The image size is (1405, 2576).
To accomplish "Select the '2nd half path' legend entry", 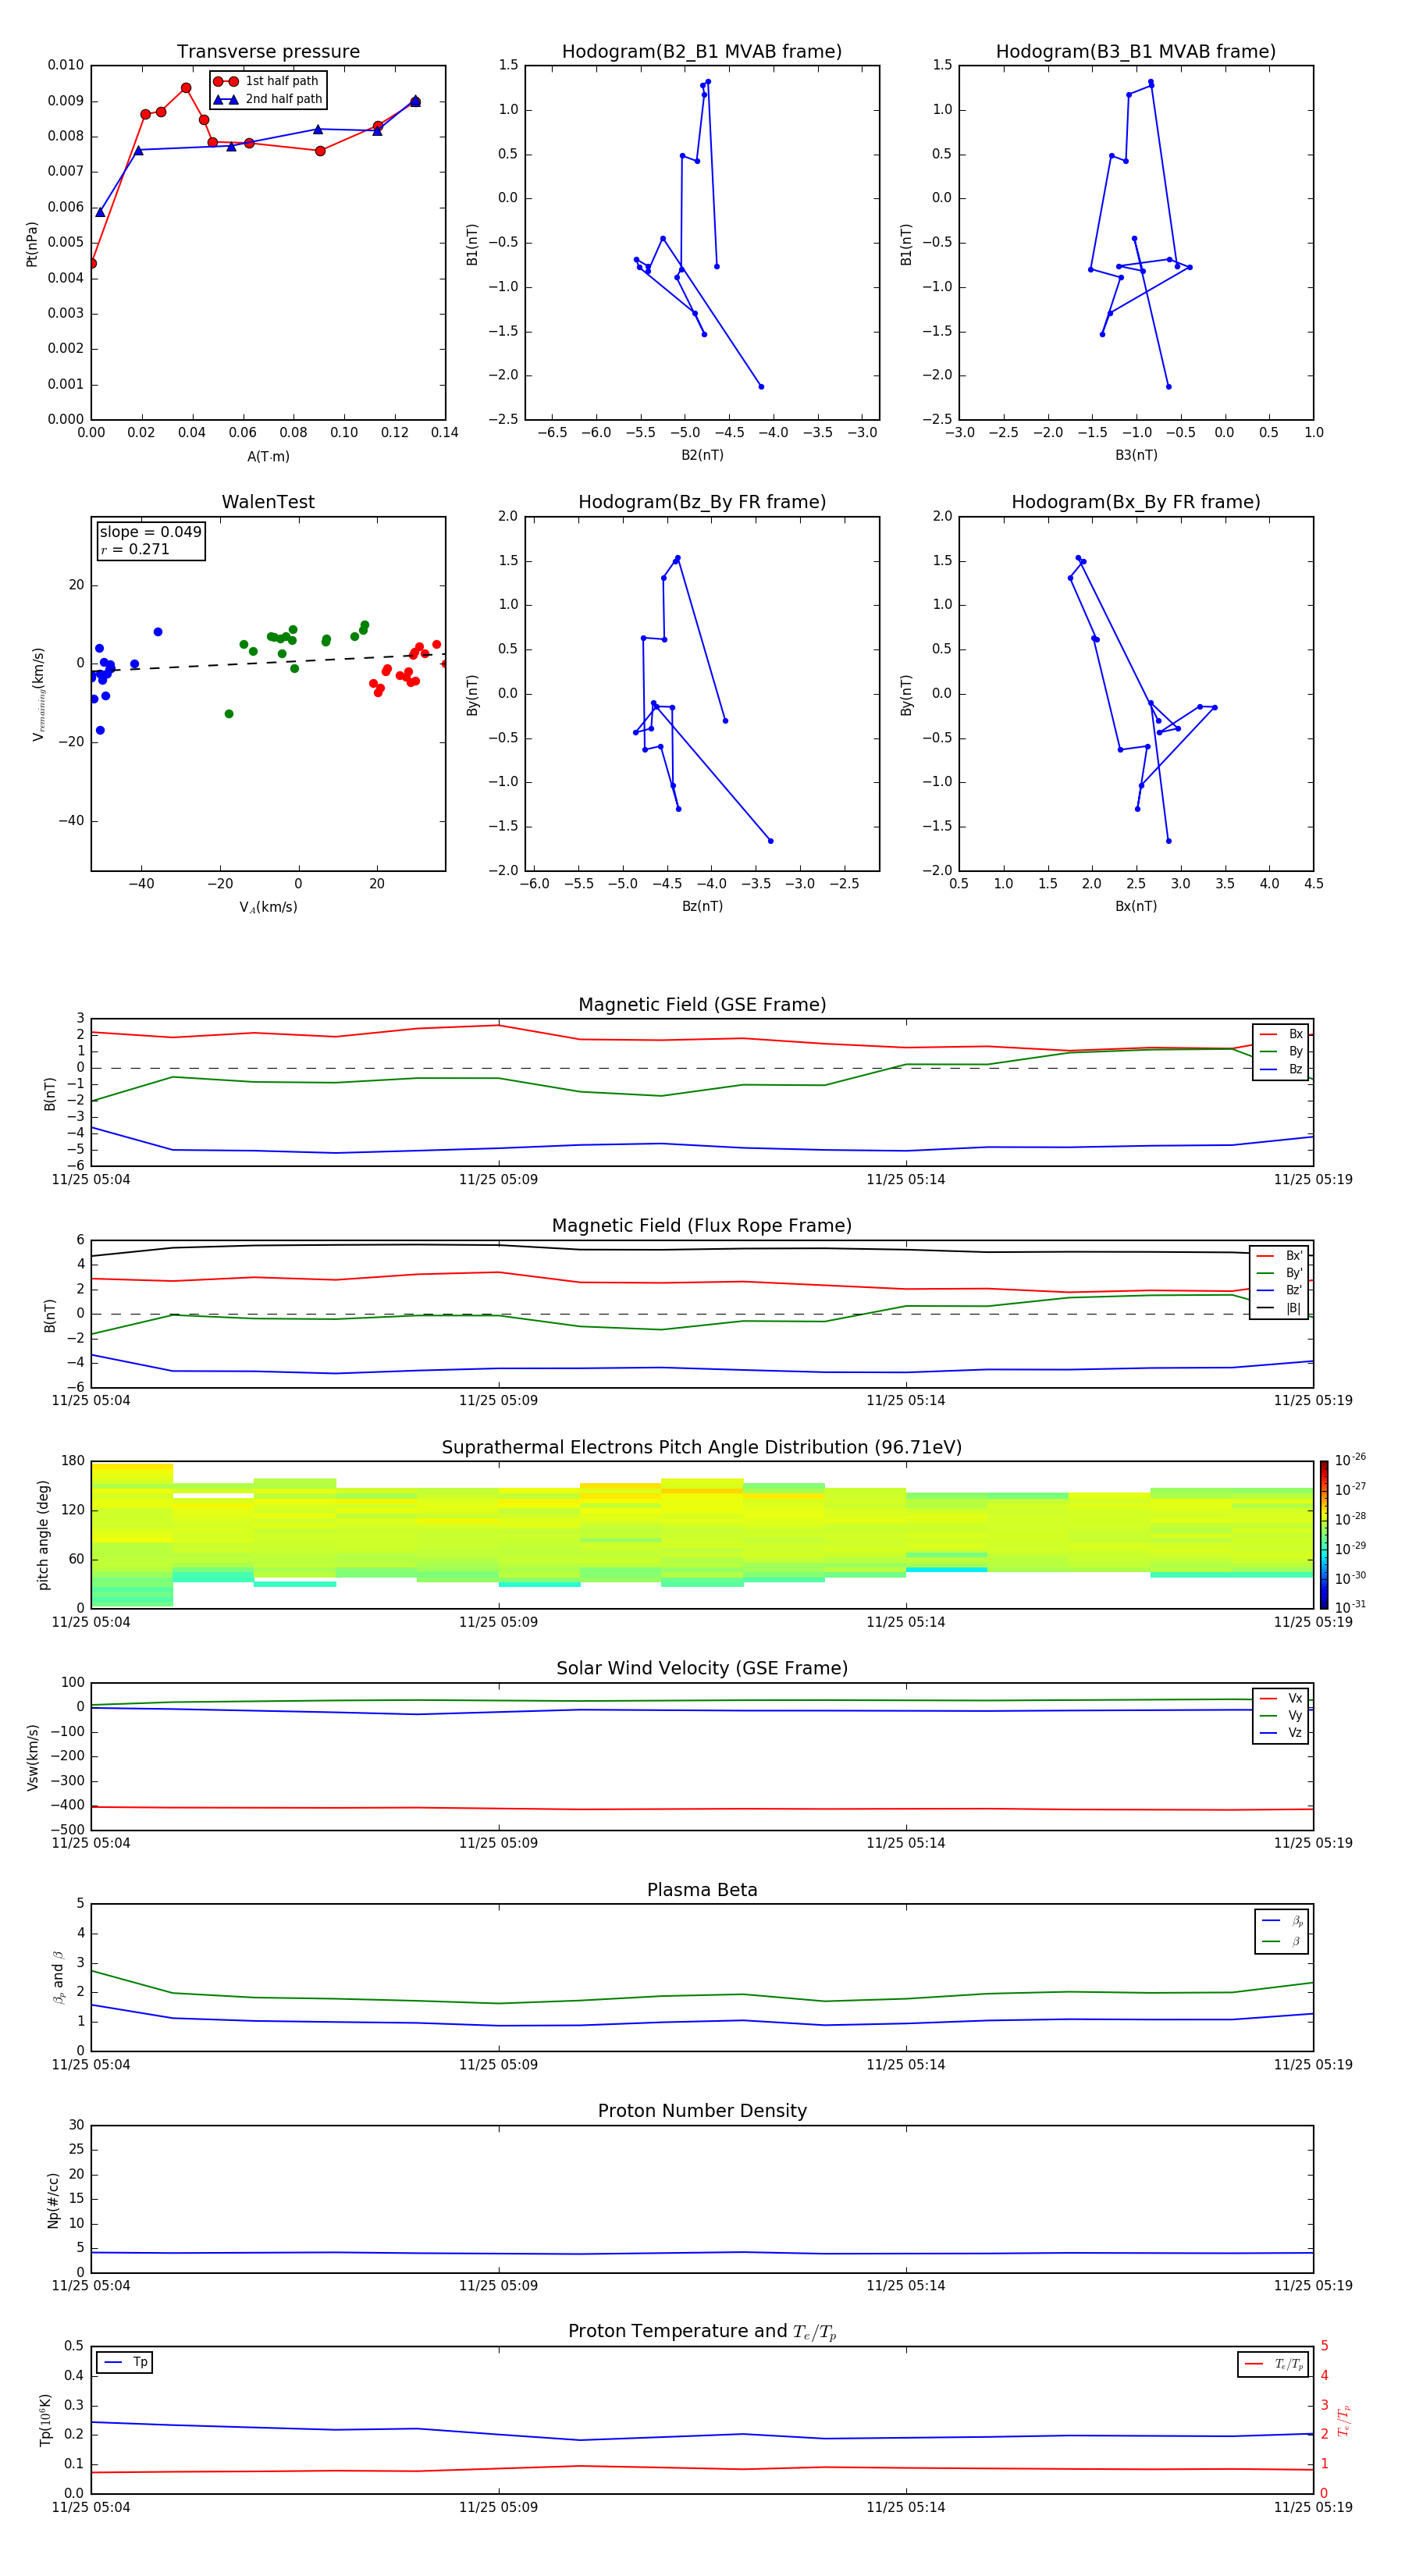I will pyautogui.click(x=268, y=99).
